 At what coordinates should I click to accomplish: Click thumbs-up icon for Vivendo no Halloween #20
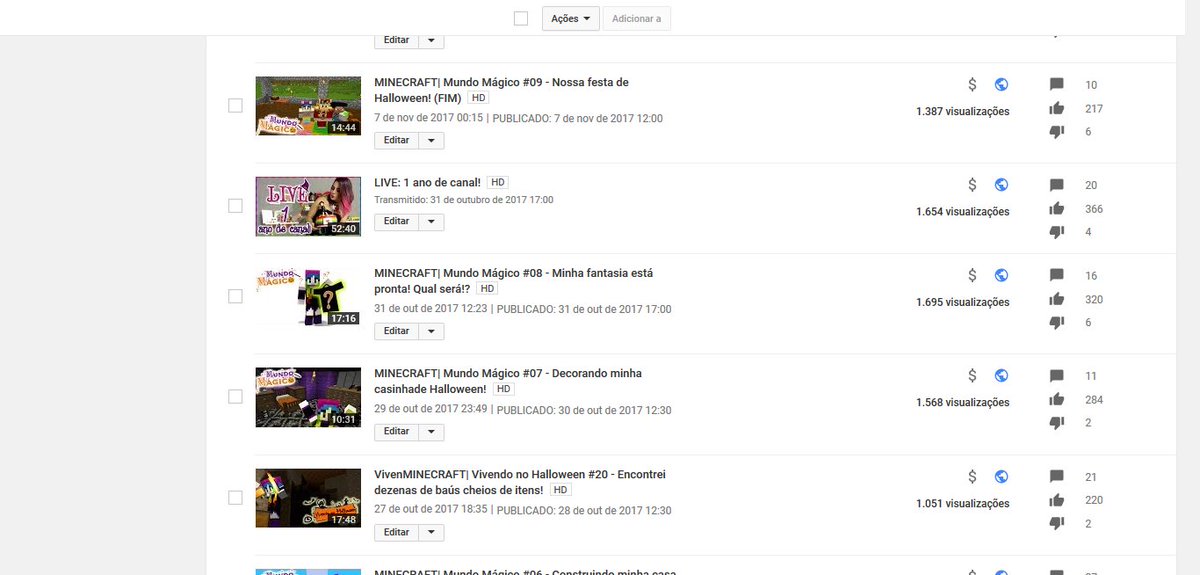coord(1056,500)
